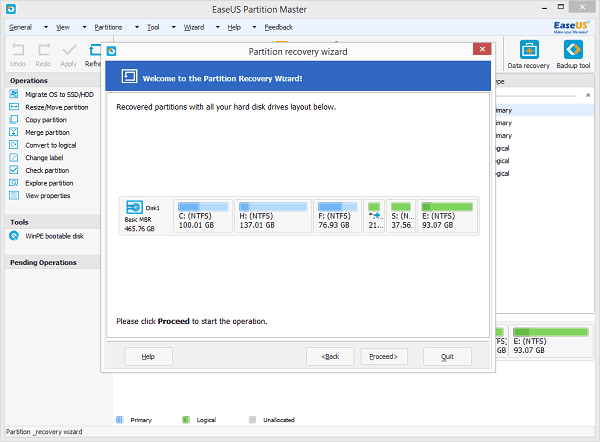600x442 pixels.
Task: Collapse the list group arrow in the main window
Action: (x=588, y=95)
